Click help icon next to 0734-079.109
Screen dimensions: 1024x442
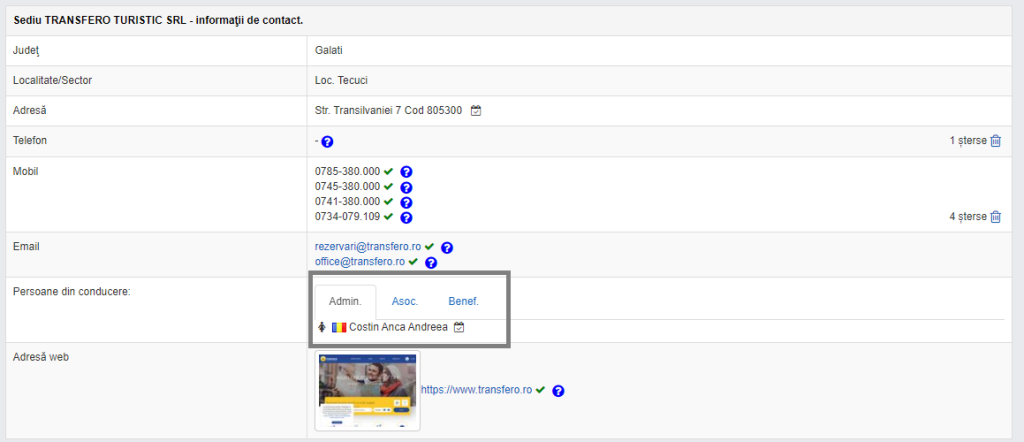click(406, 217)
